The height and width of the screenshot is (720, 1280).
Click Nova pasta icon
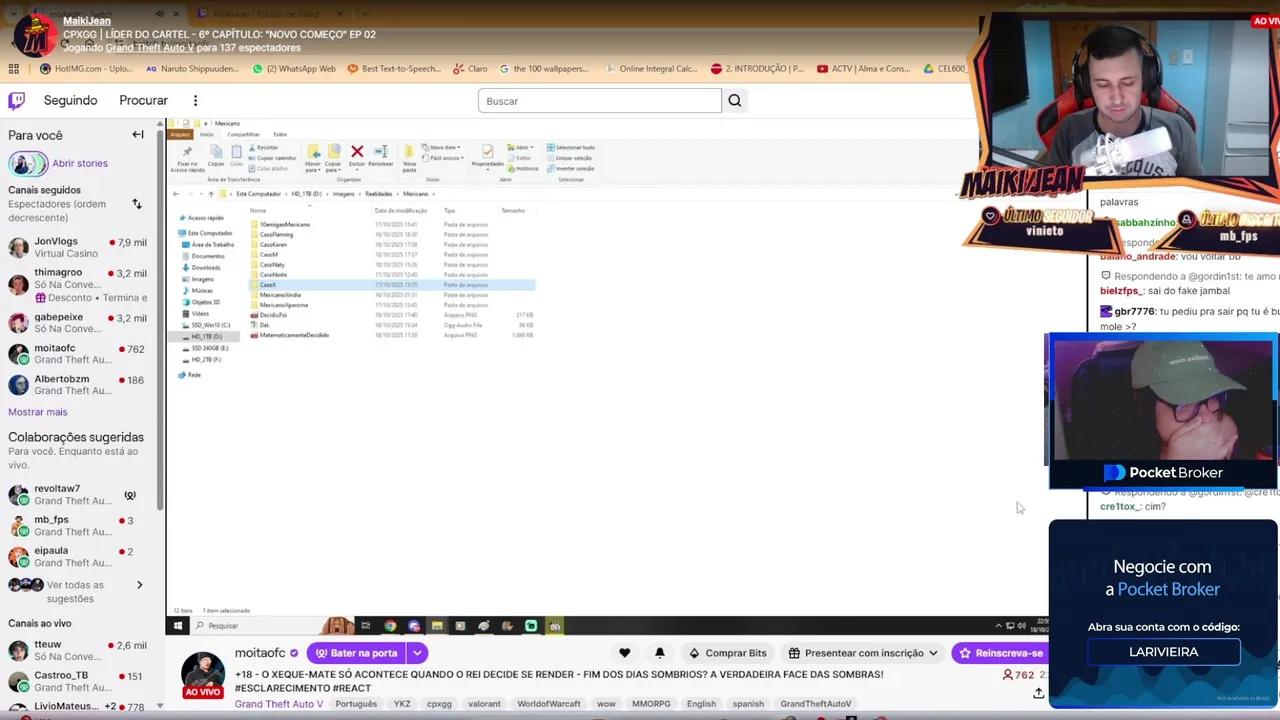[x=409, y=151]
